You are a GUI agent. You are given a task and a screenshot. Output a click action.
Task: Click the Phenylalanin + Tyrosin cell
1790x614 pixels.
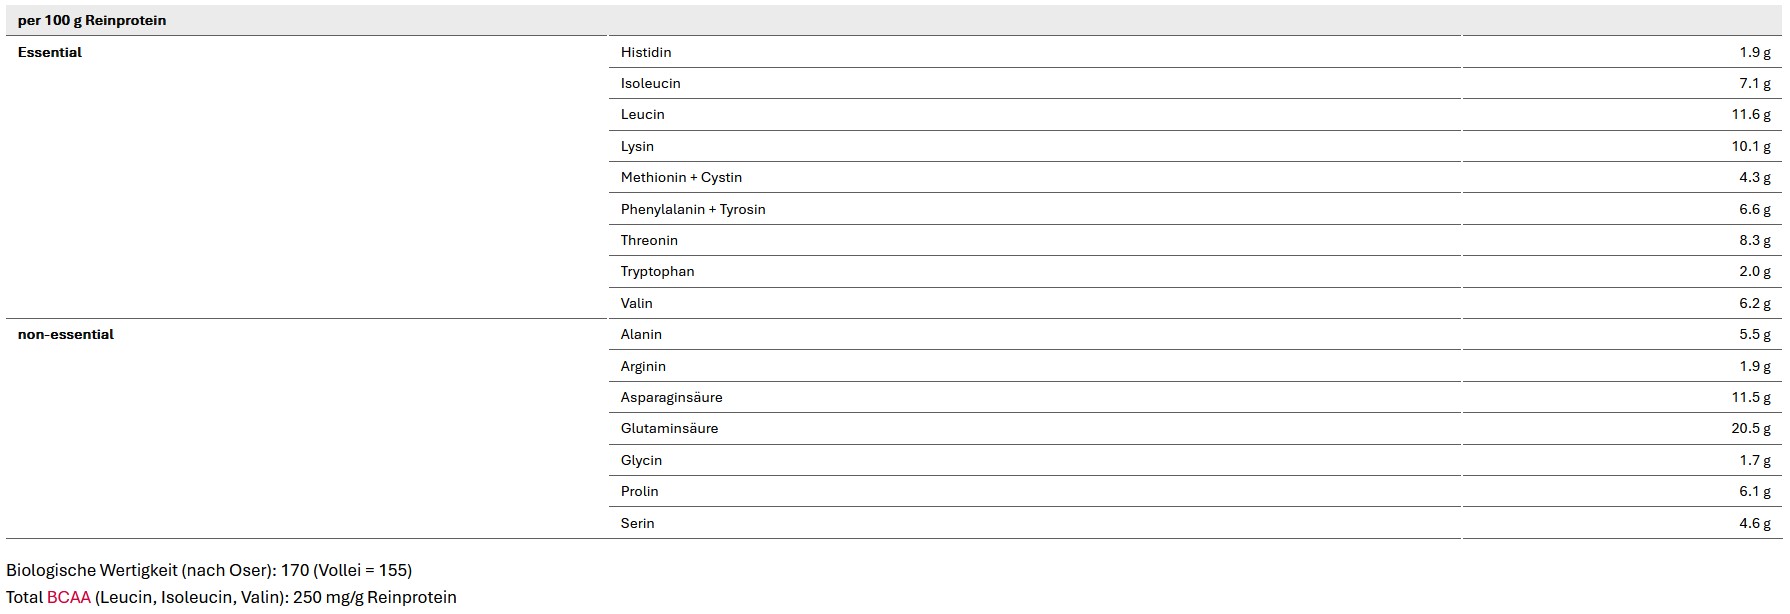click(x=693, y=209)
